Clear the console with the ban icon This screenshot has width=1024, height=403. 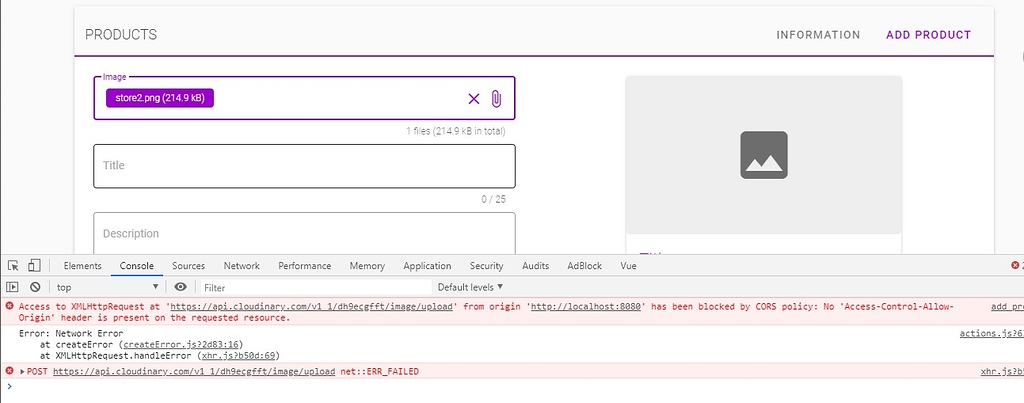[34, 287]
